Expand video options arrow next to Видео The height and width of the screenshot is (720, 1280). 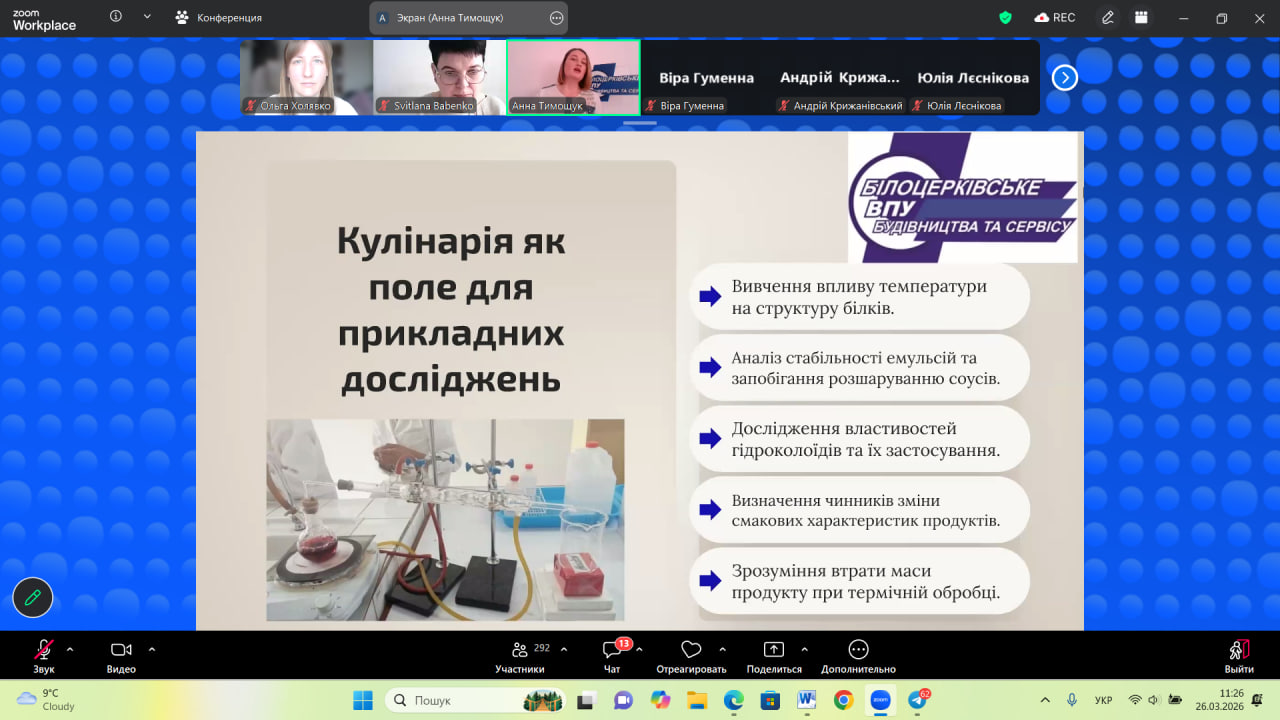pyautogui.click(x=152, y=649)
